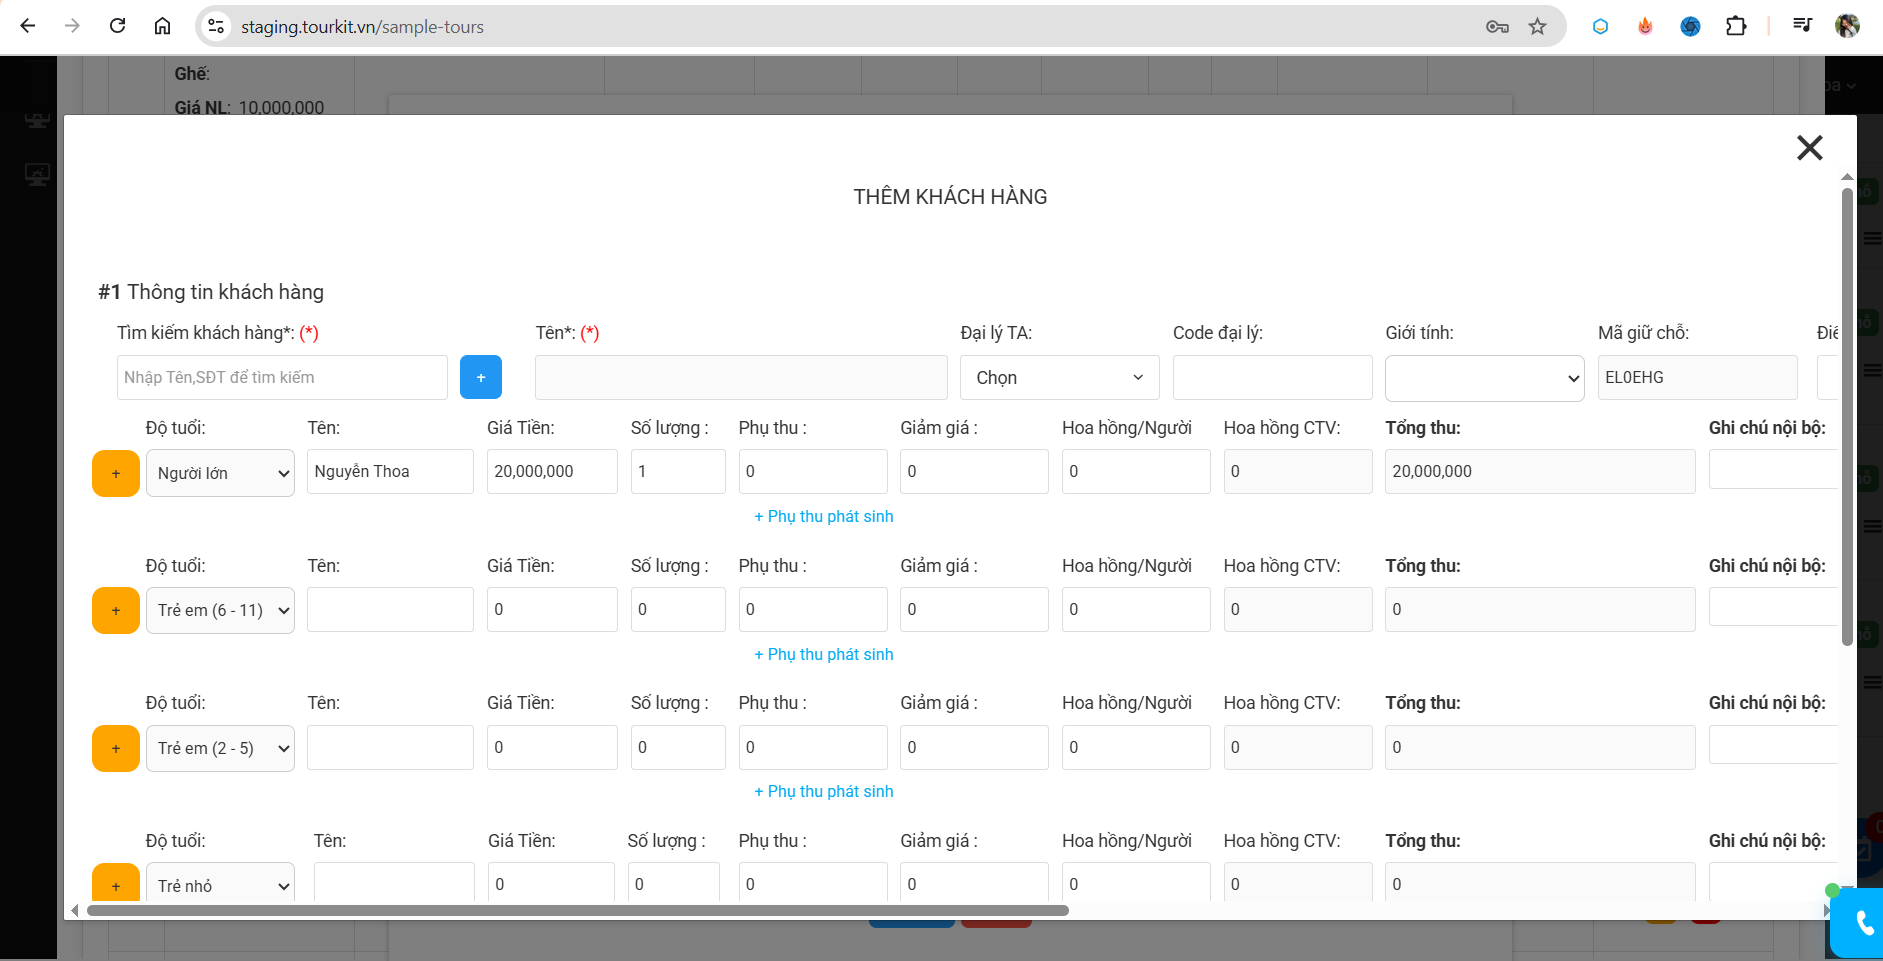Click the blue phone call widget icon
Screen dimensions: 1883x961
pos(1862,922)
